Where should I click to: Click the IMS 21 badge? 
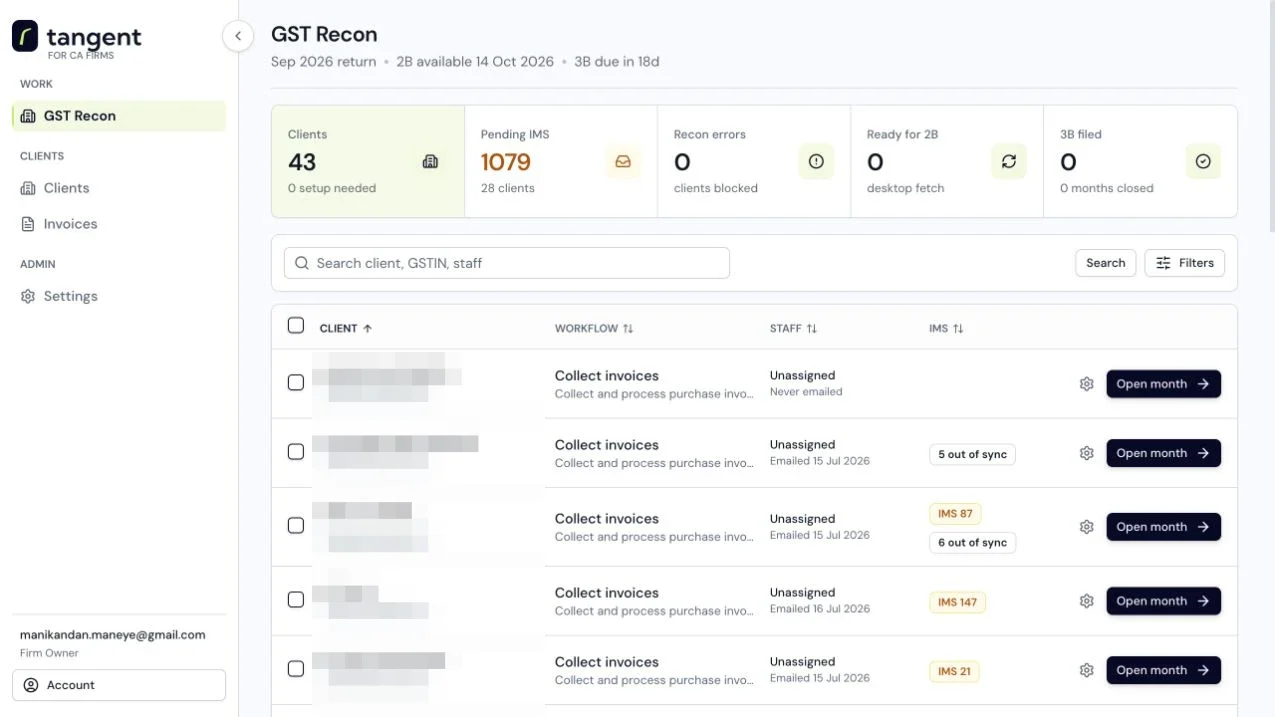coord(955,671)
